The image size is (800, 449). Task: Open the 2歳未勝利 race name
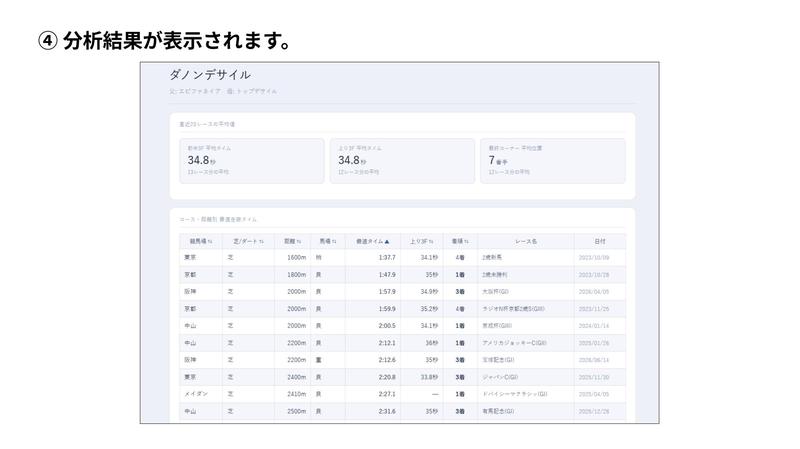point(494,275)
